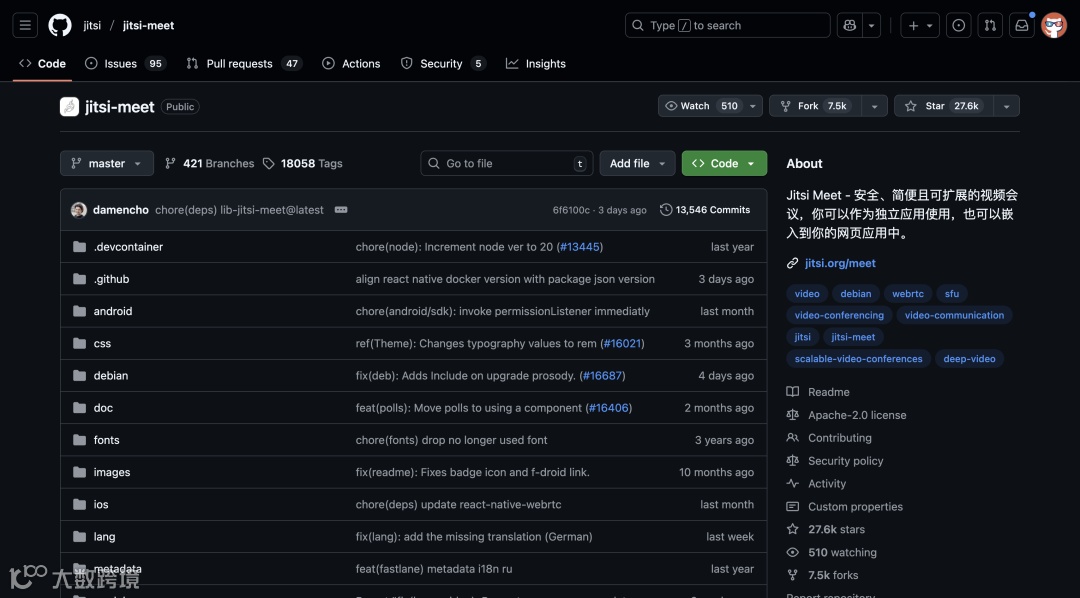Image resolution: width=1080 pixels, height=598 pixels.
Task: Select the sfu topic tag
Action: pyautogui.click(x=952, y=293)
